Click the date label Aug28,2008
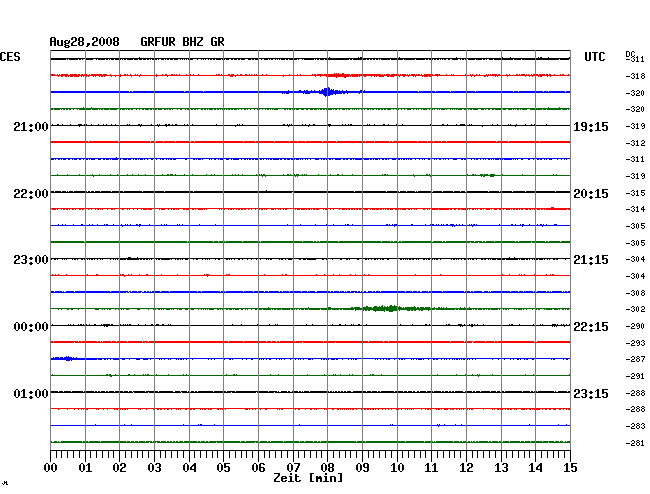 pyautogui.click(x=85, y=42)
